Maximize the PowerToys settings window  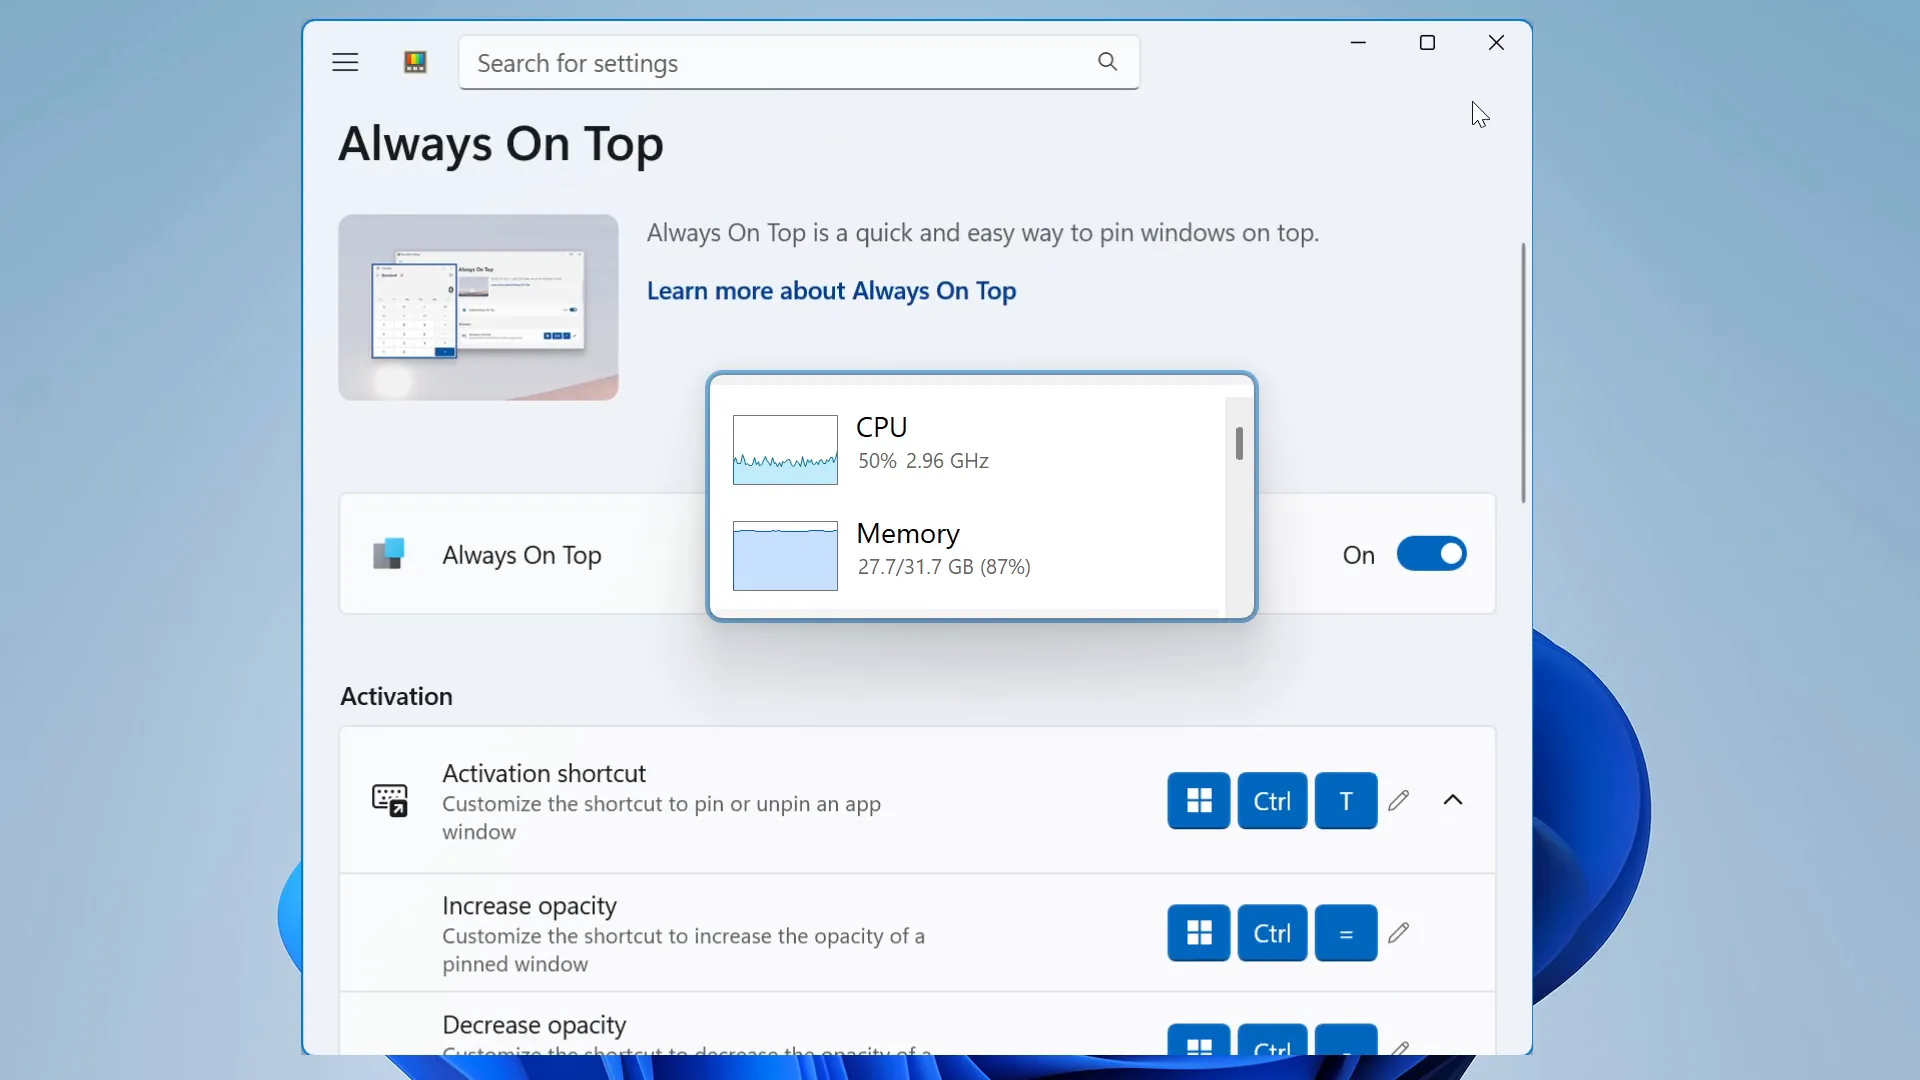pos(1427,43)
